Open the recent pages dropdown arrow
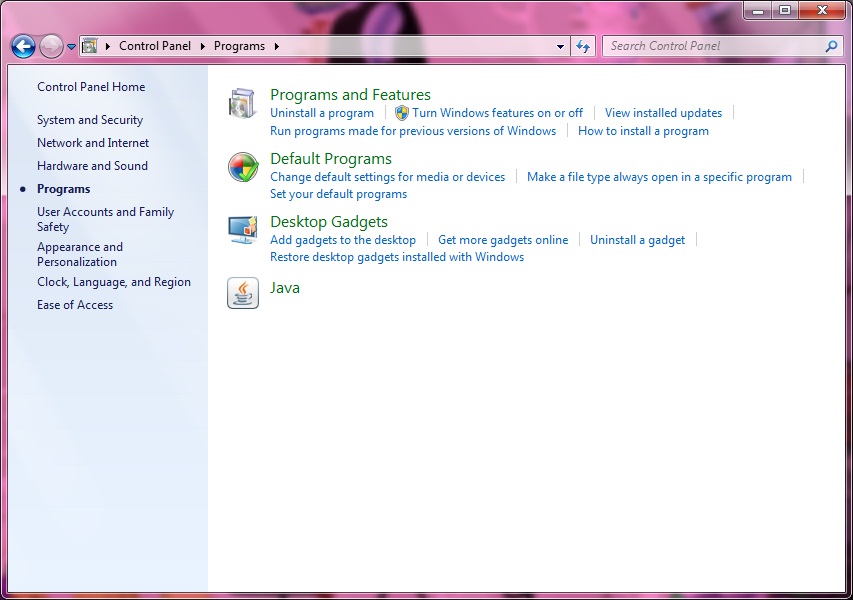Screen dimensions: 853x600 click(71, 47)
